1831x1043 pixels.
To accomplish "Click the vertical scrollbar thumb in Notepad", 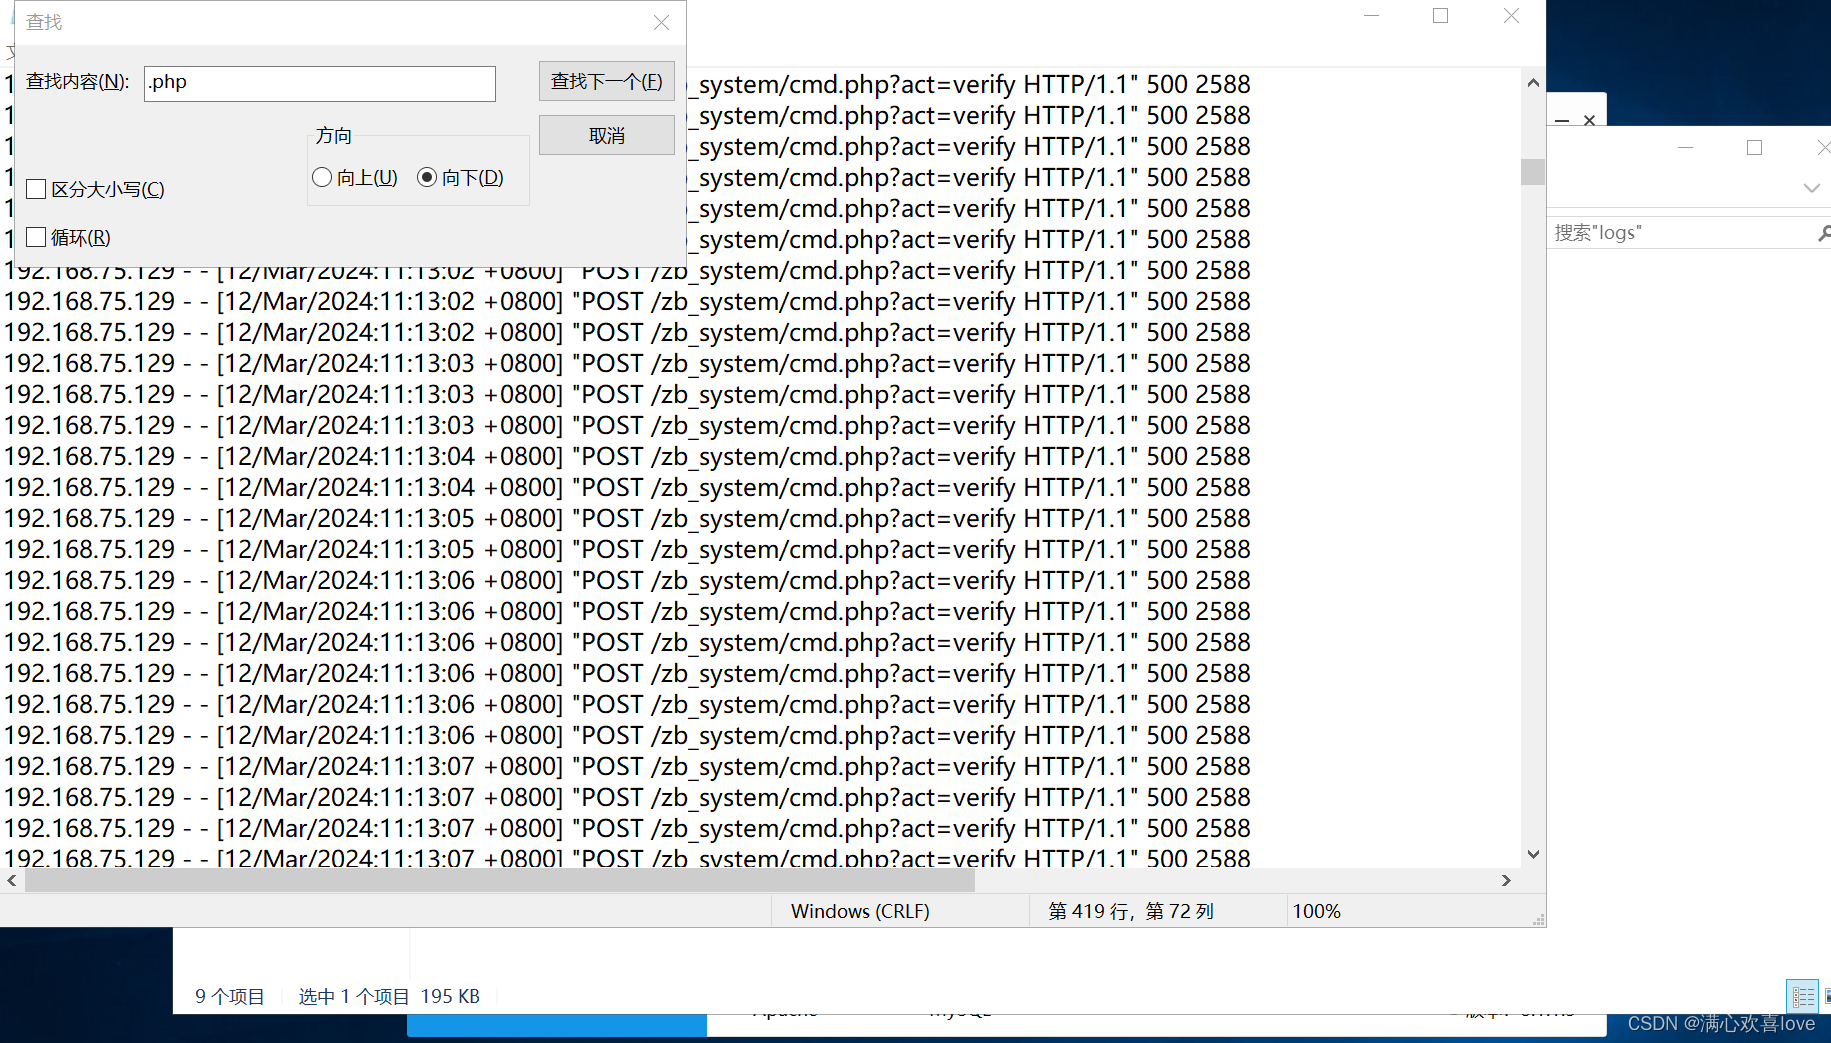I will click(1533, 172).
